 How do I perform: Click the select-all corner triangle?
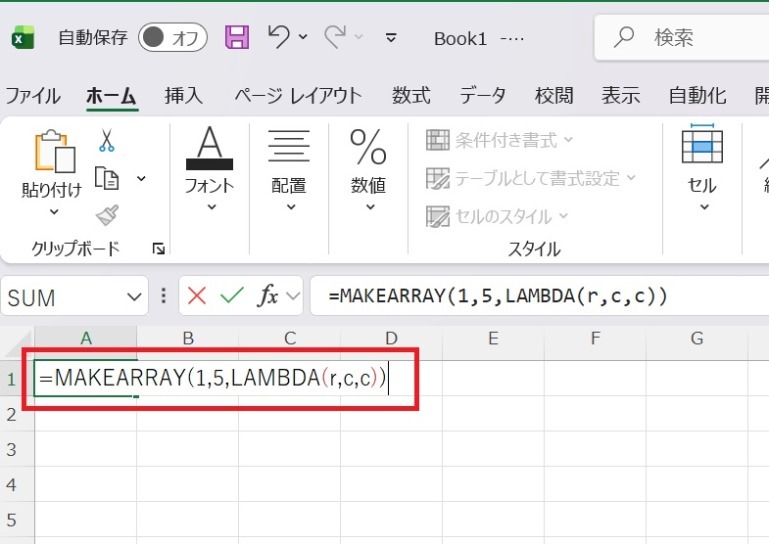click(x=20, y=344)
